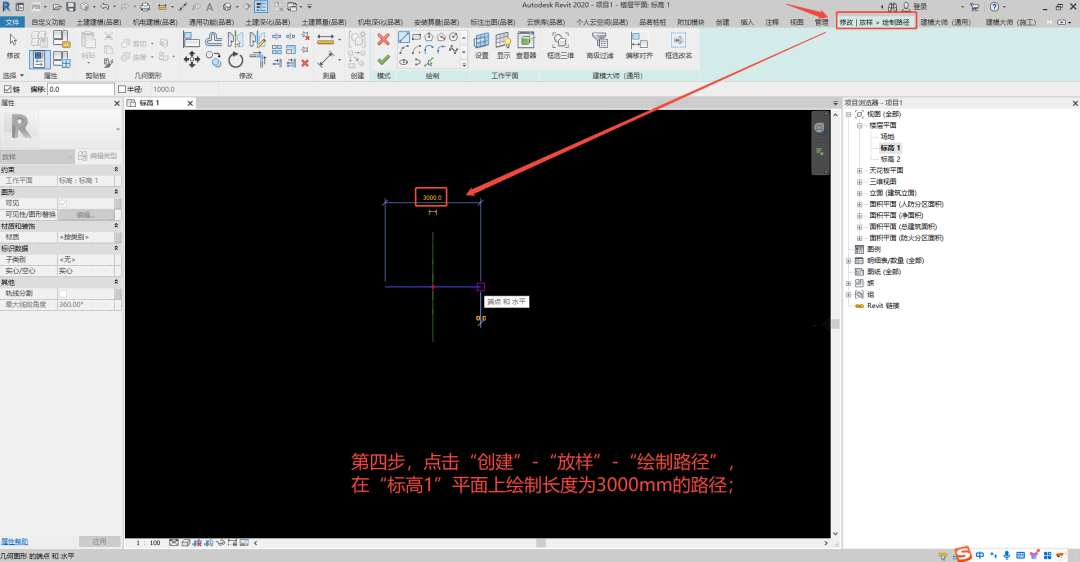Click the Revit 链接 browser entry
The image size is (1080, 562).
point(883,306)
